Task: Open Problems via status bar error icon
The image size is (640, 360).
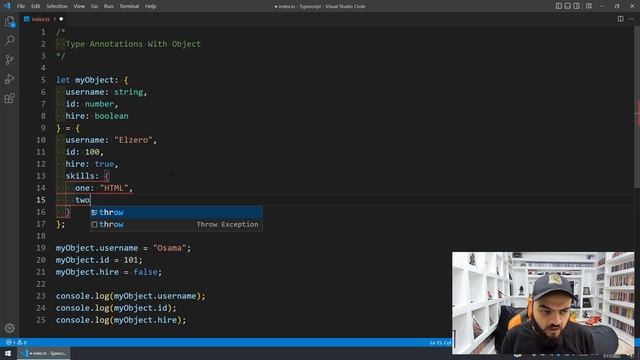Action: (x=10, y=342)
